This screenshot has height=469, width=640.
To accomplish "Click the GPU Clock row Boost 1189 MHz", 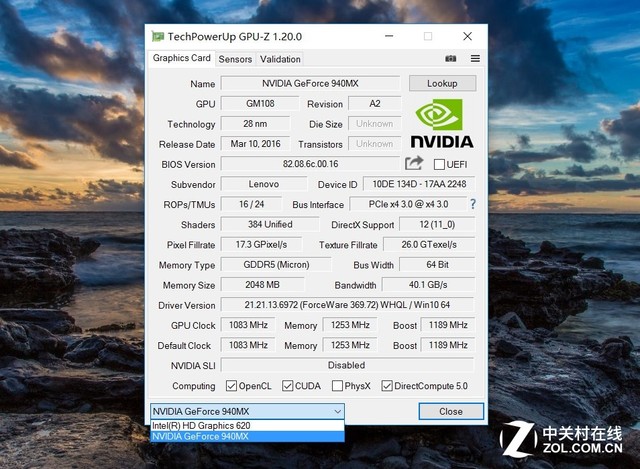I will point(448,325).
